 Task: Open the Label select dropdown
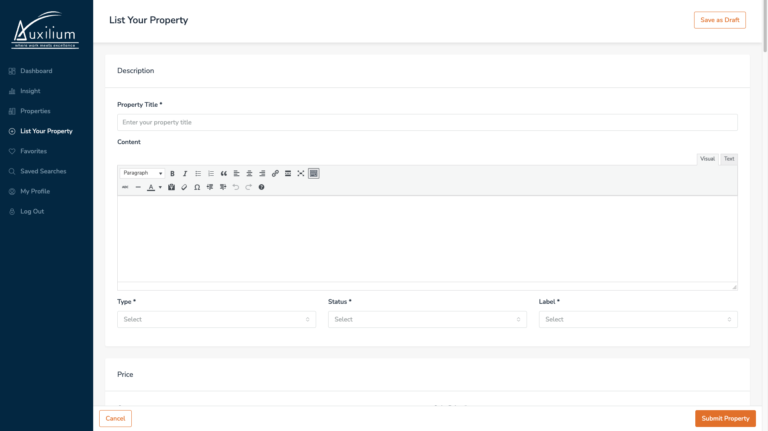(638, 319)
